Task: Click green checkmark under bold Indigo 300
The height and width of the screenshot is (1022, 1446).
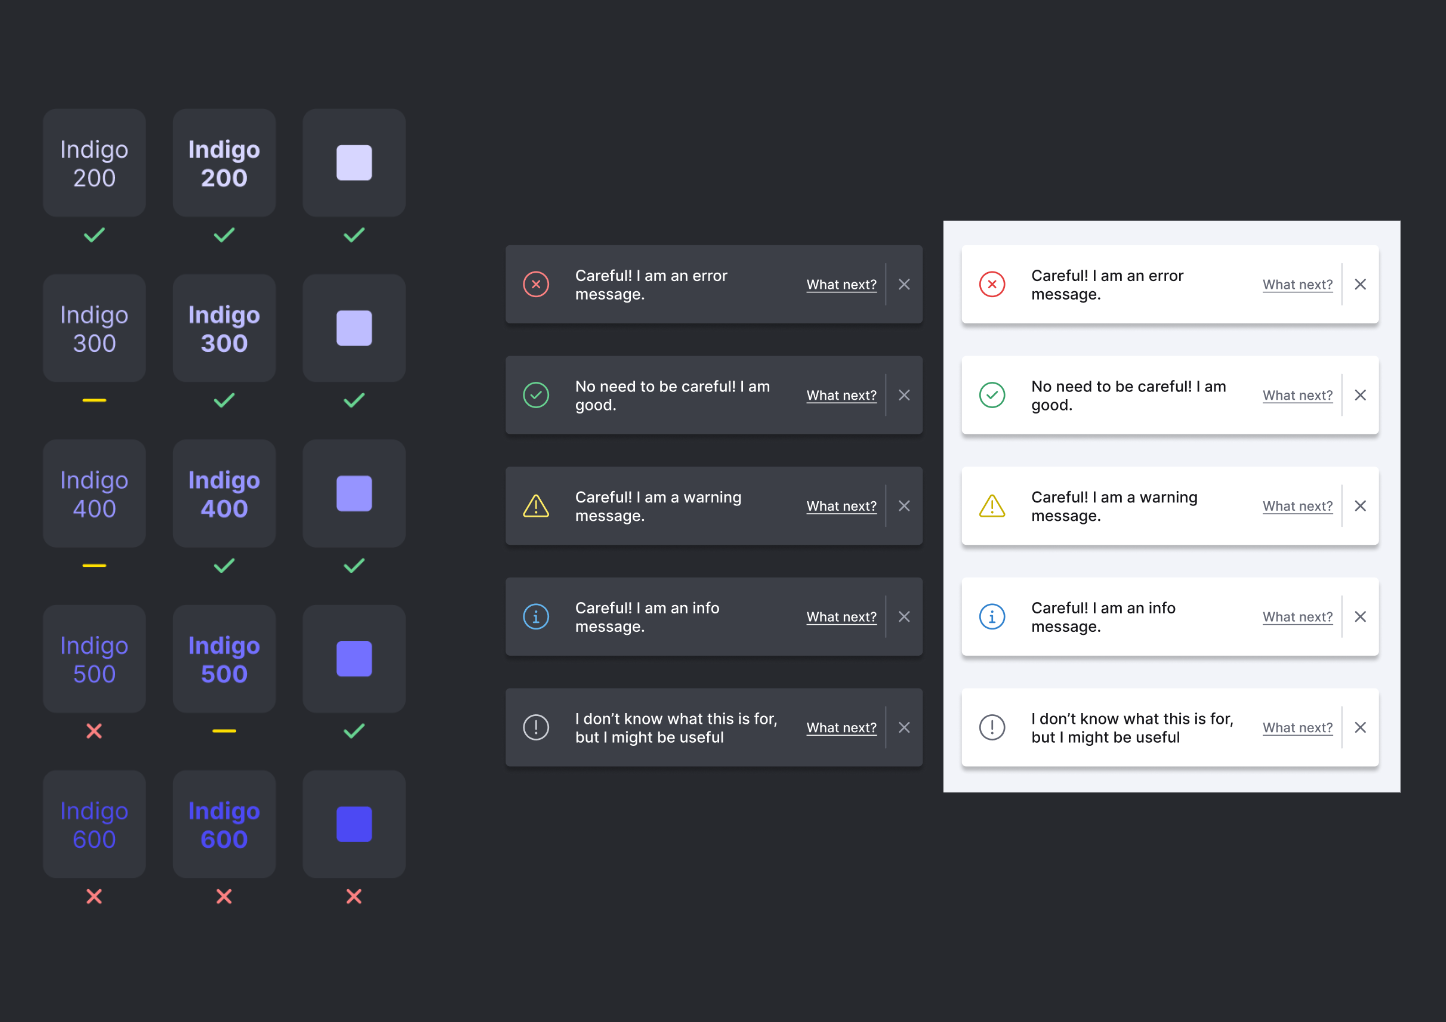Action: (x=224, y=400)
